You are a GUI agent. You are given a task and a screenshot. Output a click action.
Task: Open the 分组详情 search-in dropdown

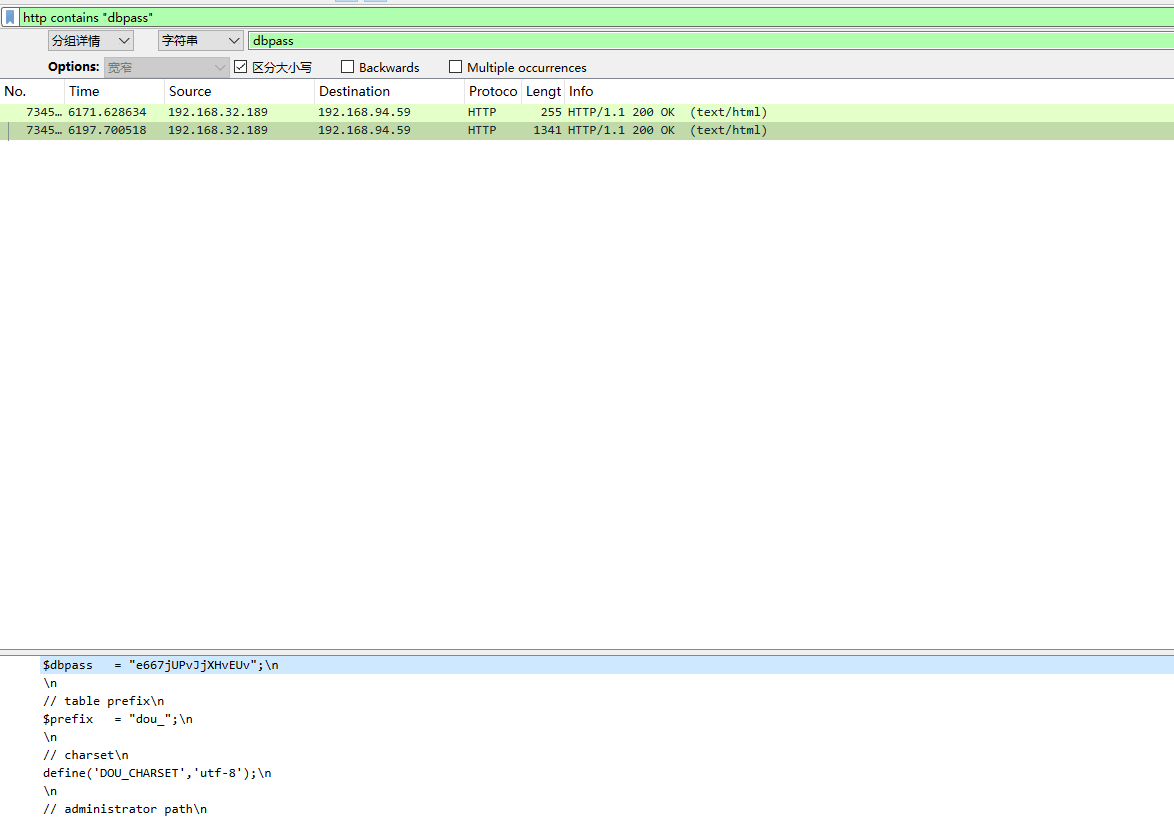click(91, 41)
